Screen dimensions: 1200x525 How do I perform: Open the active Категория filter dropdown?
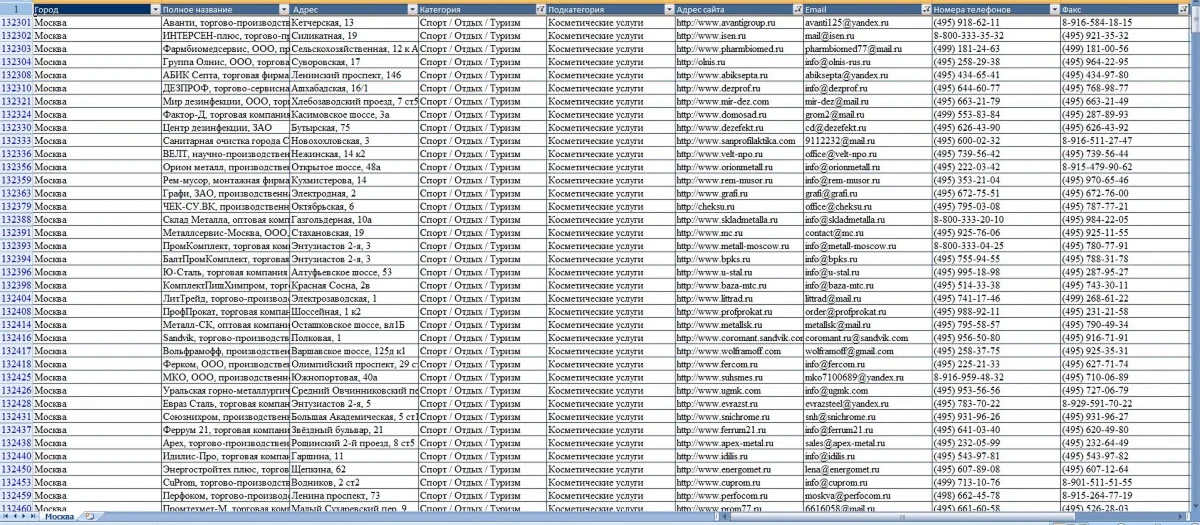[541, 8]
